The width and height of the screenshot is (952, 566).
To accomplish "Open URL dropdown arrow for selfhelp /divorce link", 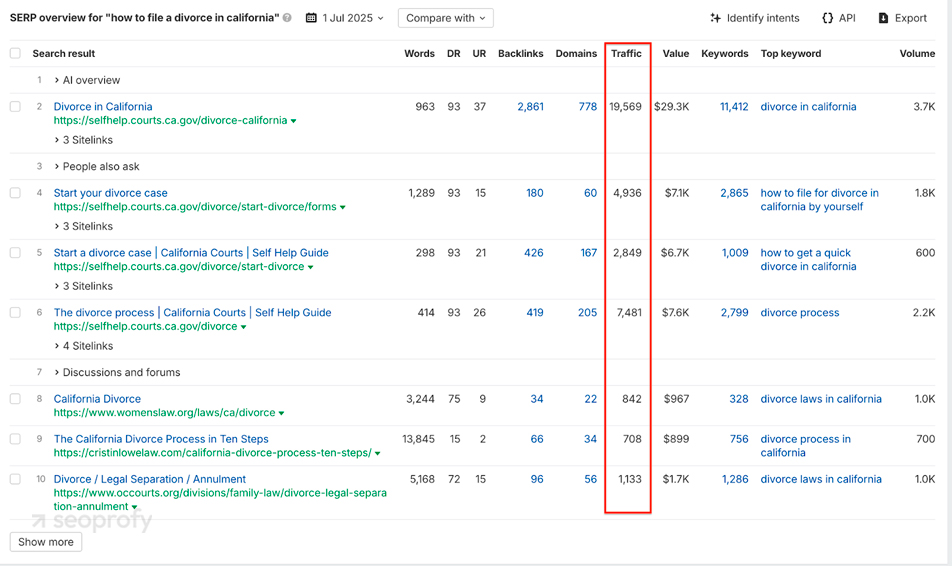I will pyautogui.click(x=243, y=327).
